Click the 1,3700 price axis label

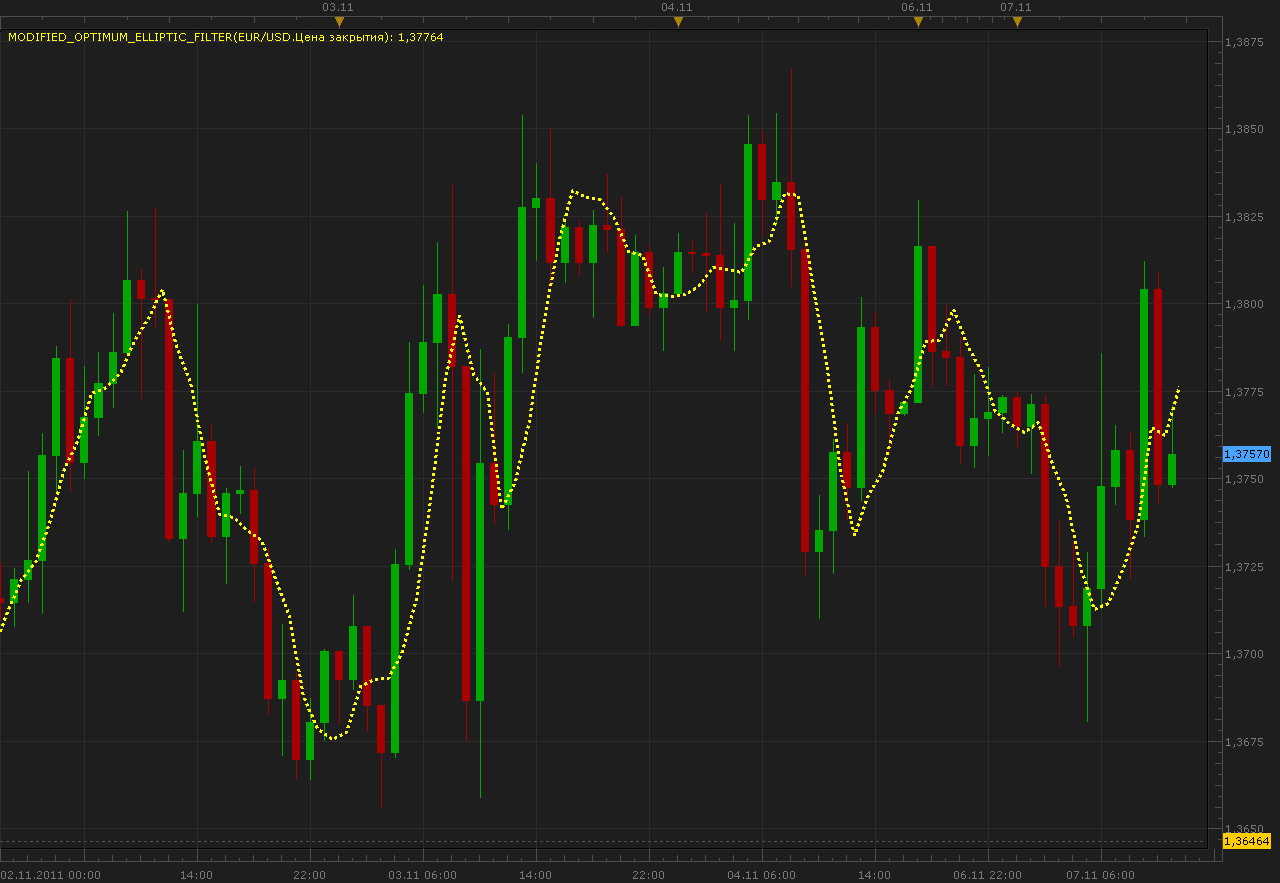coord(1243,654)
